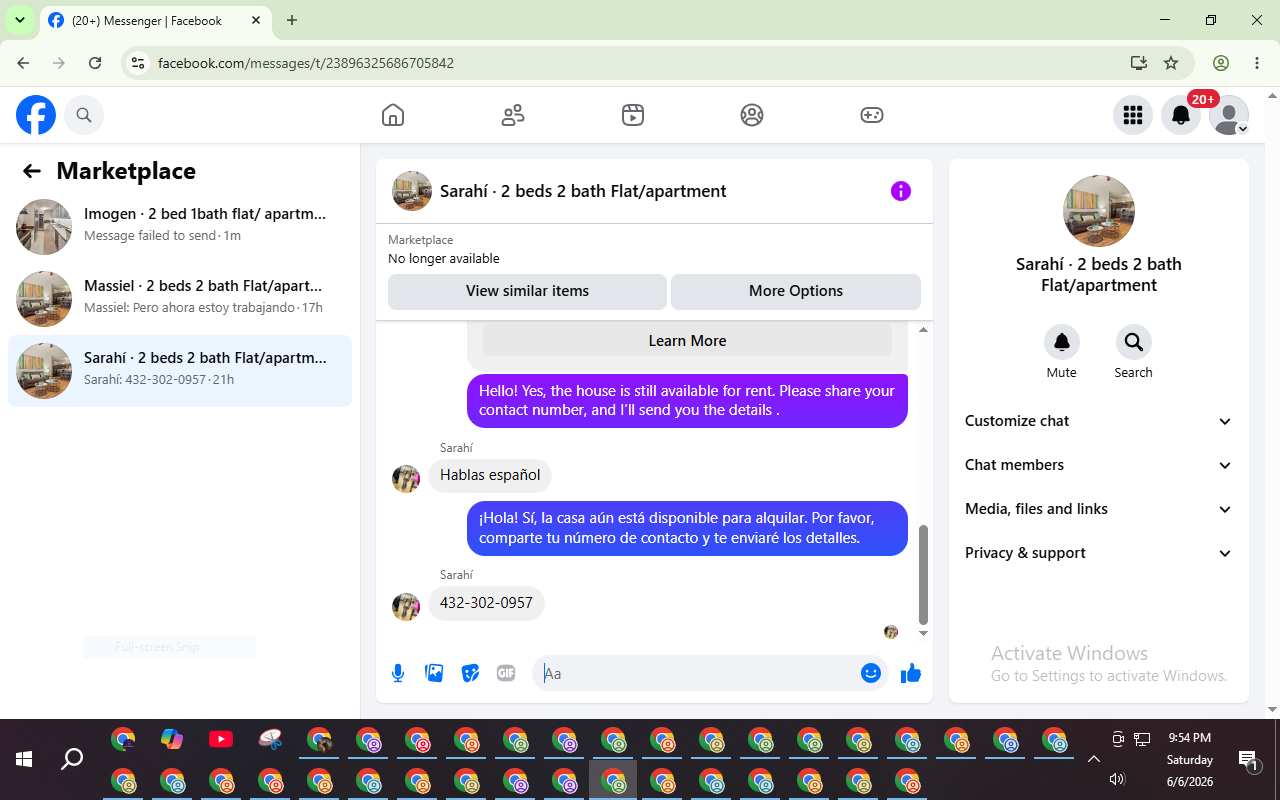Click the address bar URL

point(306,63)
